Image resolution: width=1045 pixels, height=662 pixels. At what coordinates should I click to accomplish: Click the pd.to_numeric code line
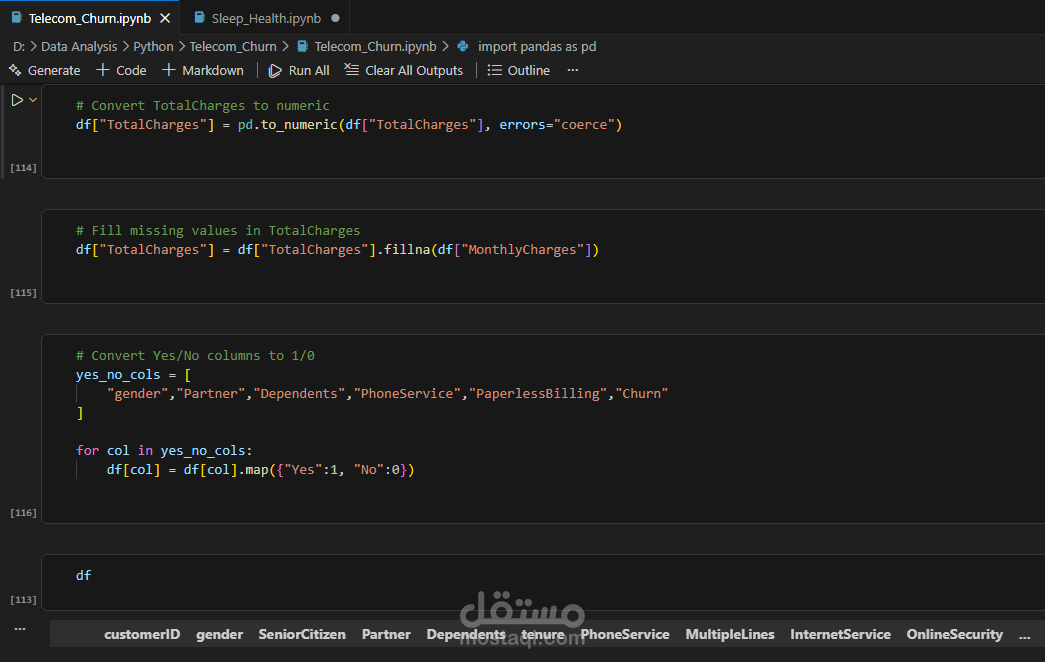tap(349, 125)
